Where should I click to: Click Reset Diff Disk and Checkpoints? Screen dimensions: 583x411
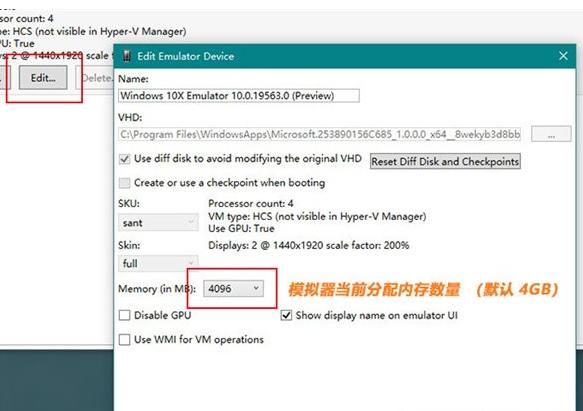(445, 162)
